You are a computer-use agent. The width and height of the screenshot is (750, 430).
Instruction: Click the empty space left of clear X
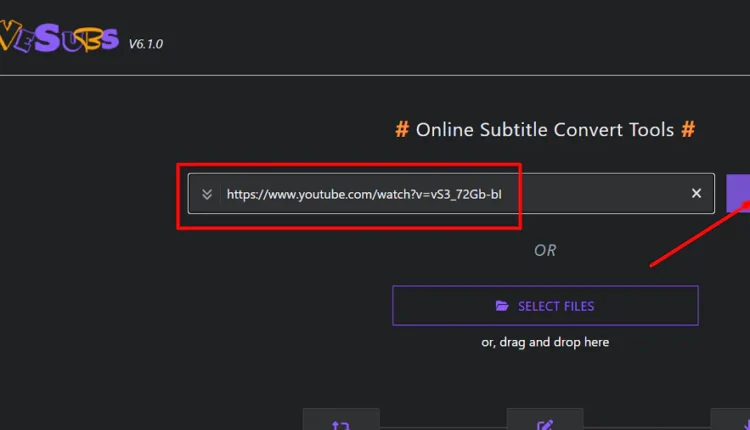(610, 193)
